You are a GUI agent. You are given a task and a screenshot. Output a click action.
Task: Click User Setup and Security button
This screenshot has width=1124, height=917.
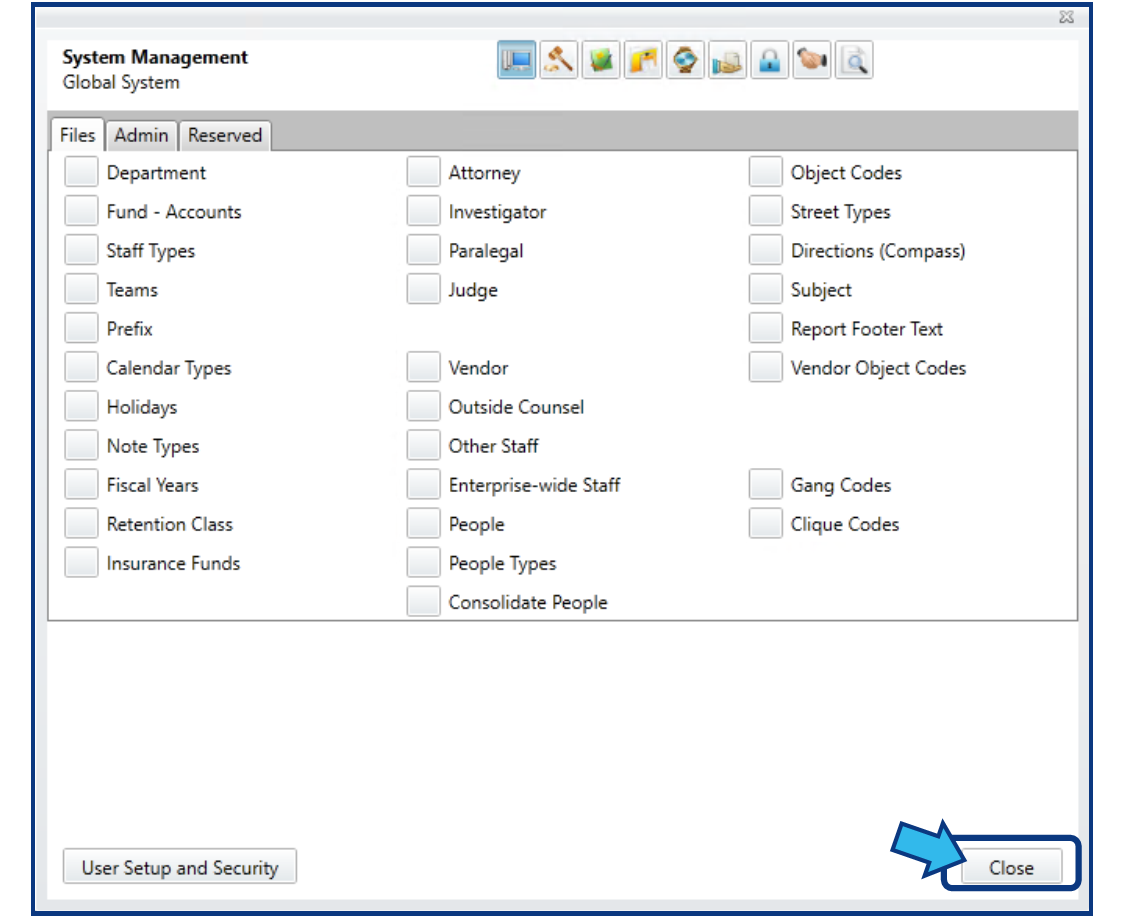180,867
